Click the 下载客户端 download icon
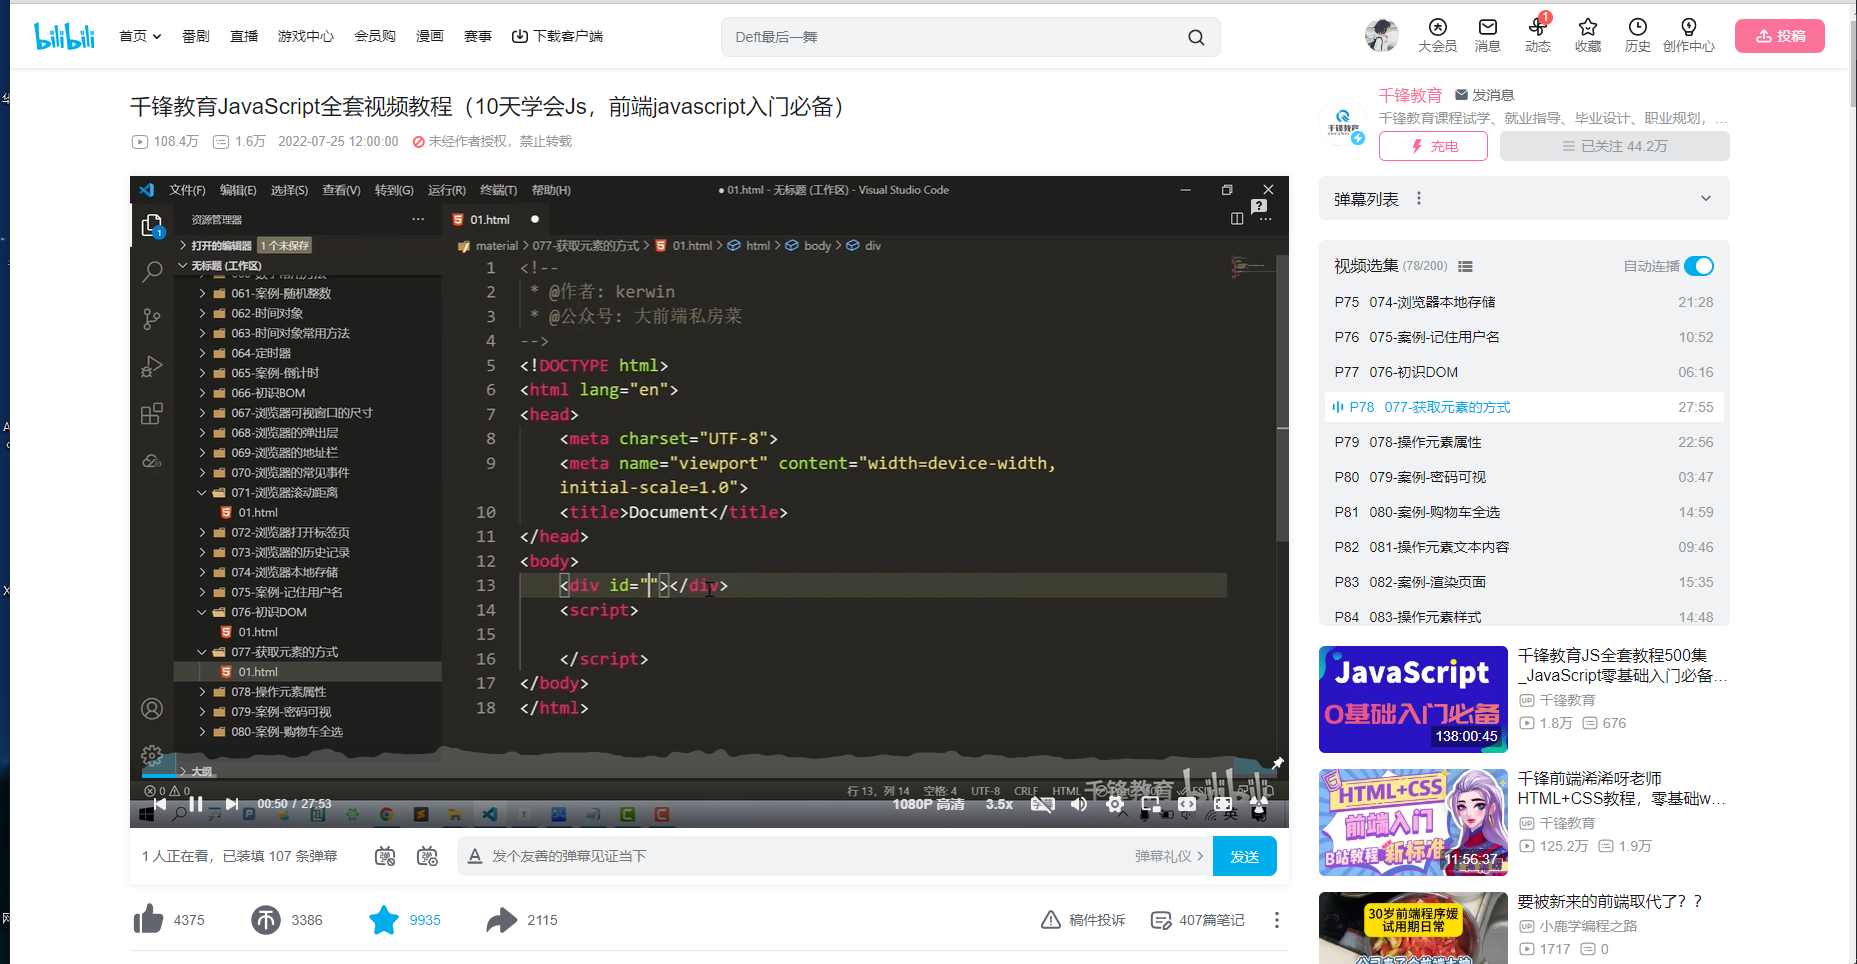Viewport: 1857px width, 964px height. pyautogui.click(x=520, y=36)
